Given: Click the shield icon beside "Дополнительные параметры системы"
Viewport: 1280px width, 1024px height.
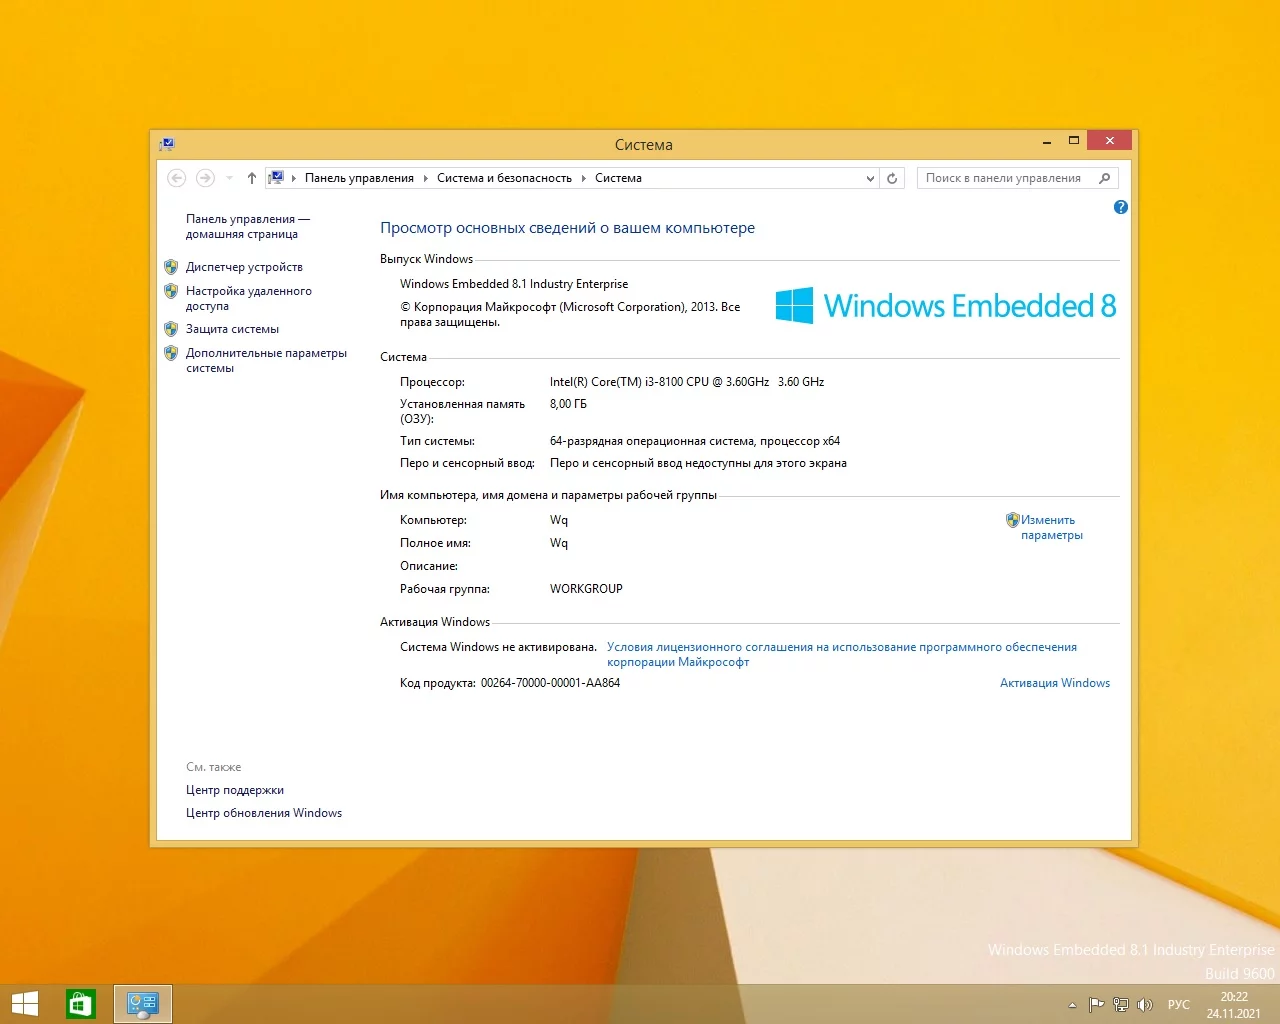Looking at the screenshot, I should click(x=171, y=353).
